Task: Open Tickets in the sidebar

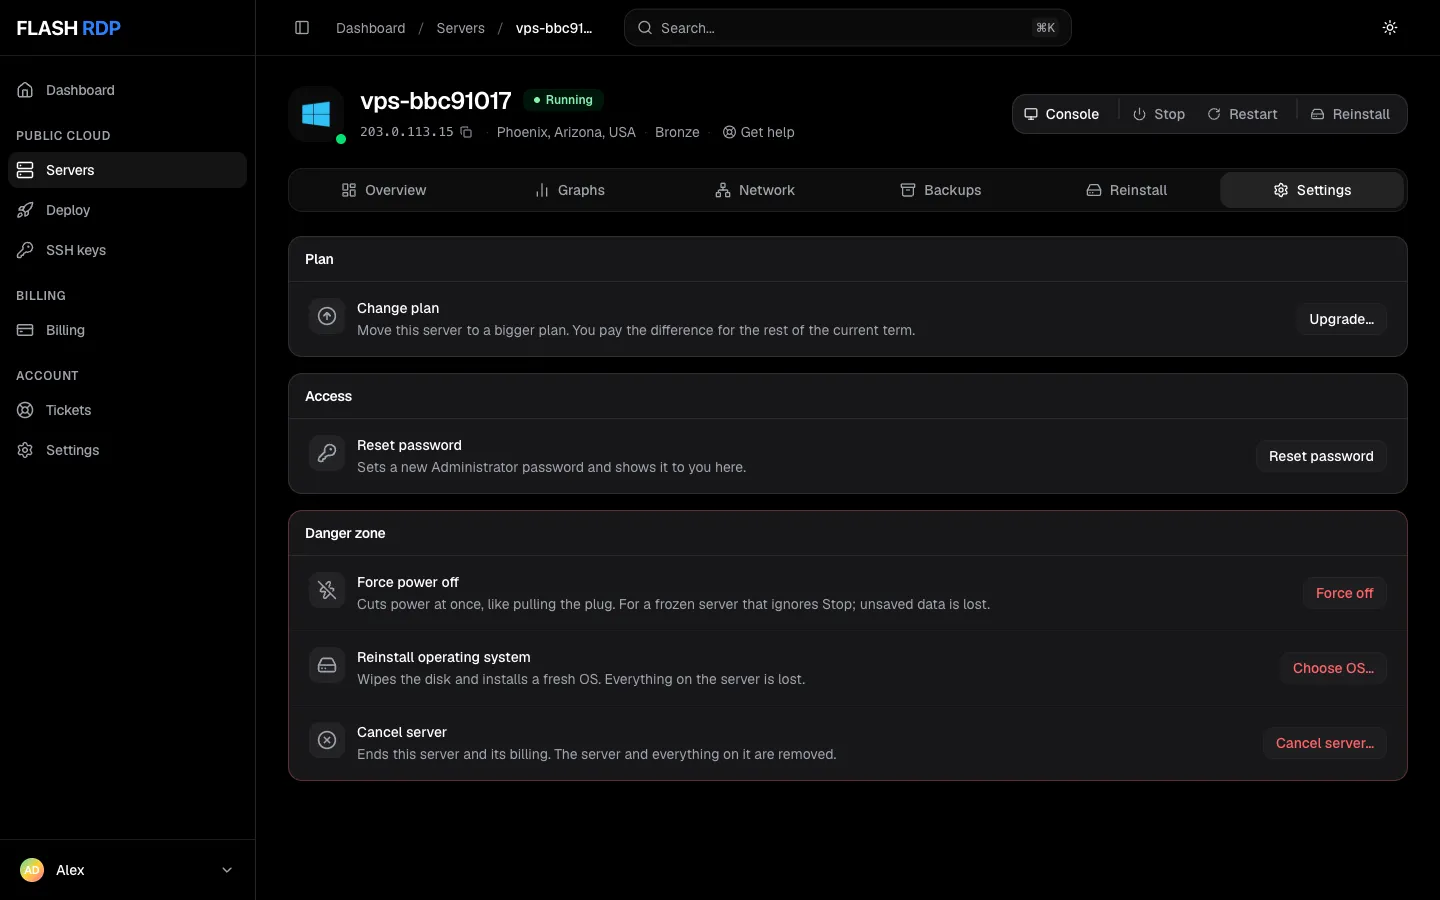Action: pyautogui.click(x=127, y=410)
